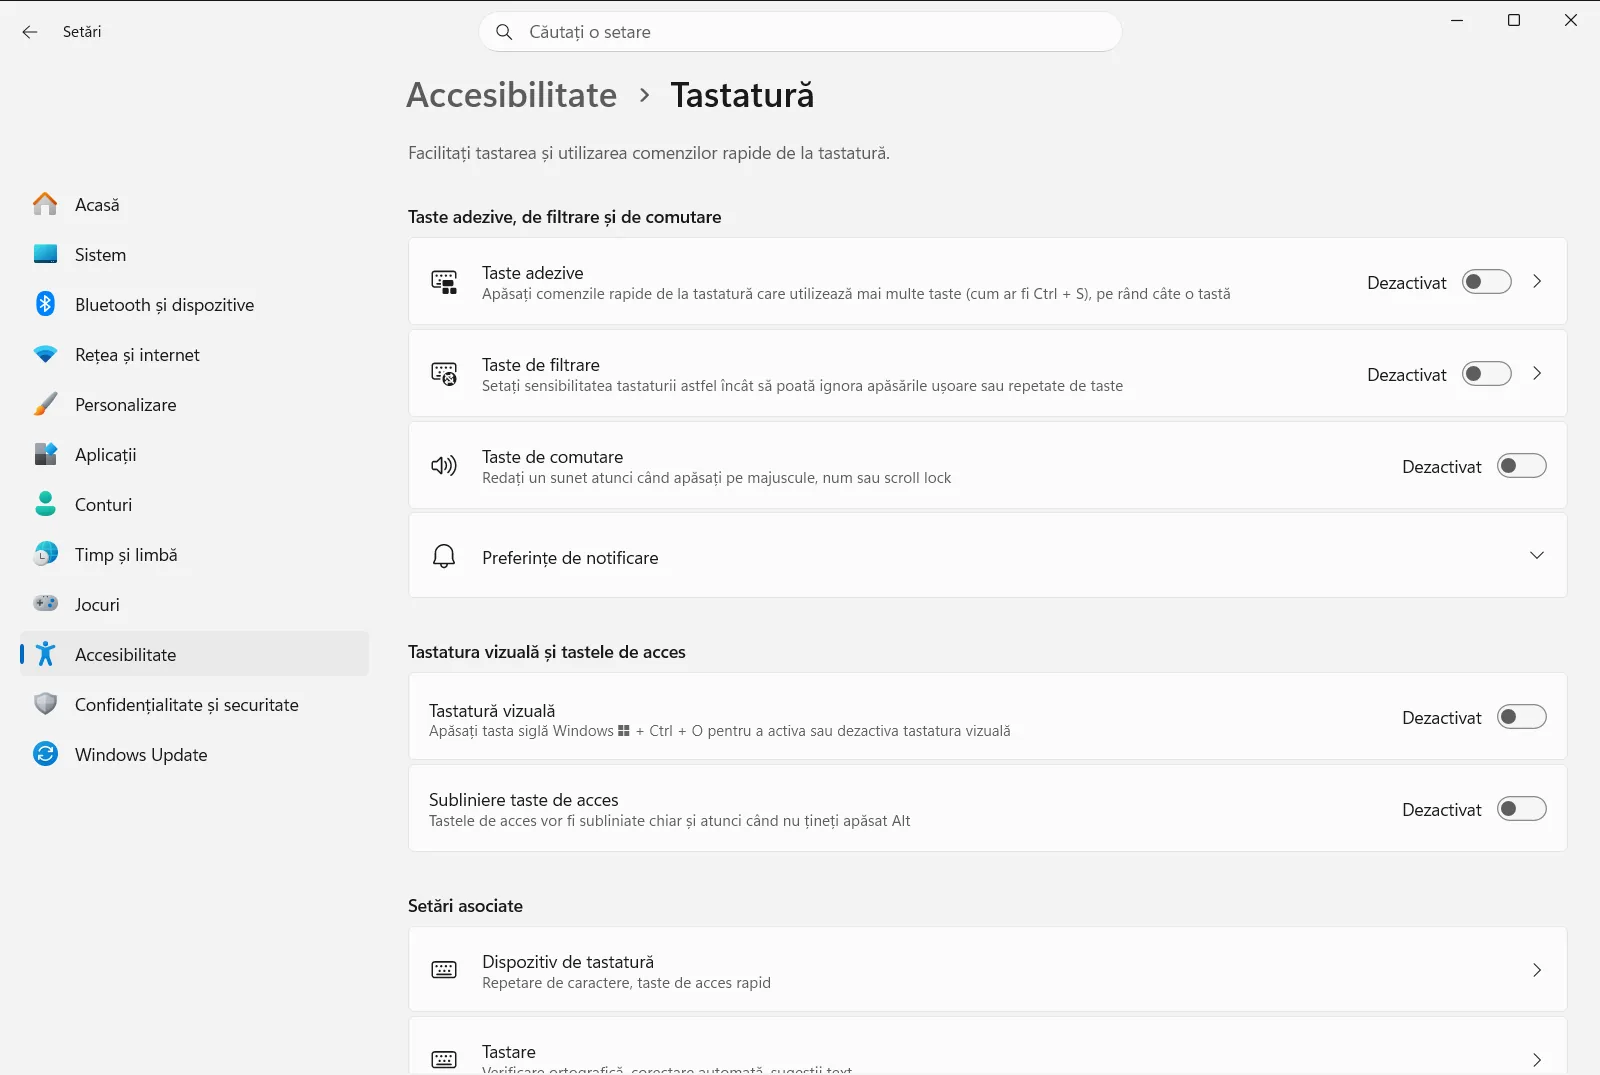The image size is (1600, 1075).
Task: Click the Rețea și internet wifi icon
Action: pos(45,354)
